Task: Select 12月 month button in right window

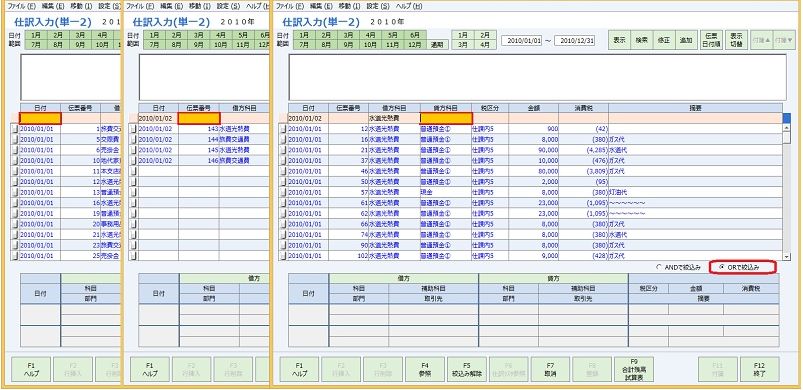Action: [x=416, y=45]
